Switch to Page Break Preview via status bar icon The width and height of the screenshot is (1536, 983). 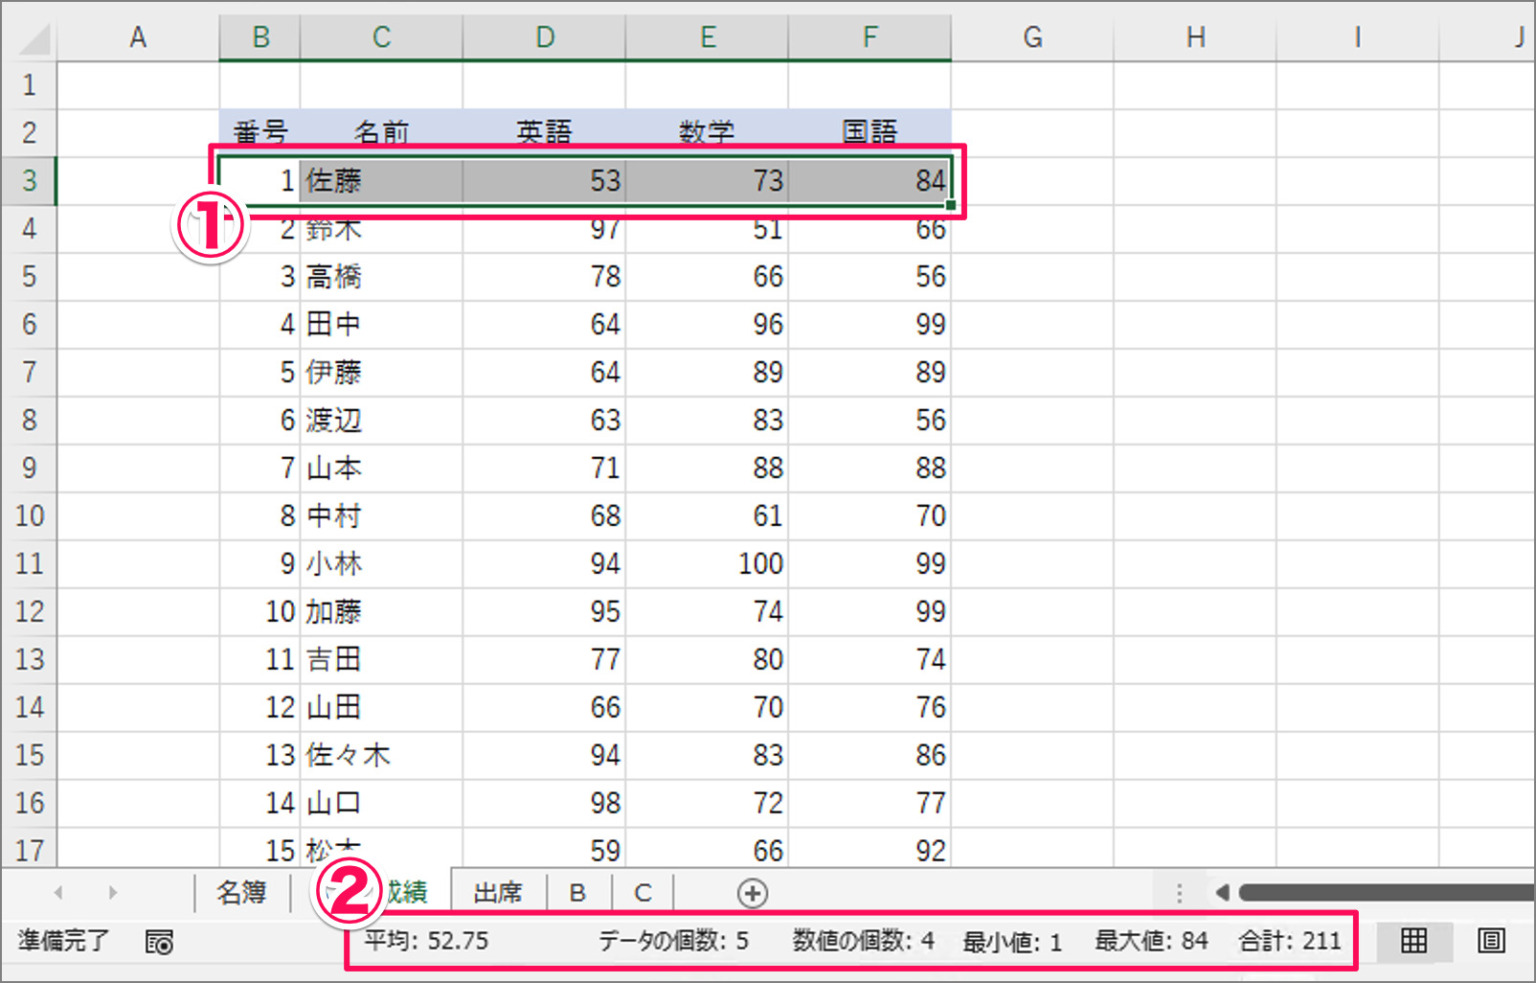(x=1490, y=941)
